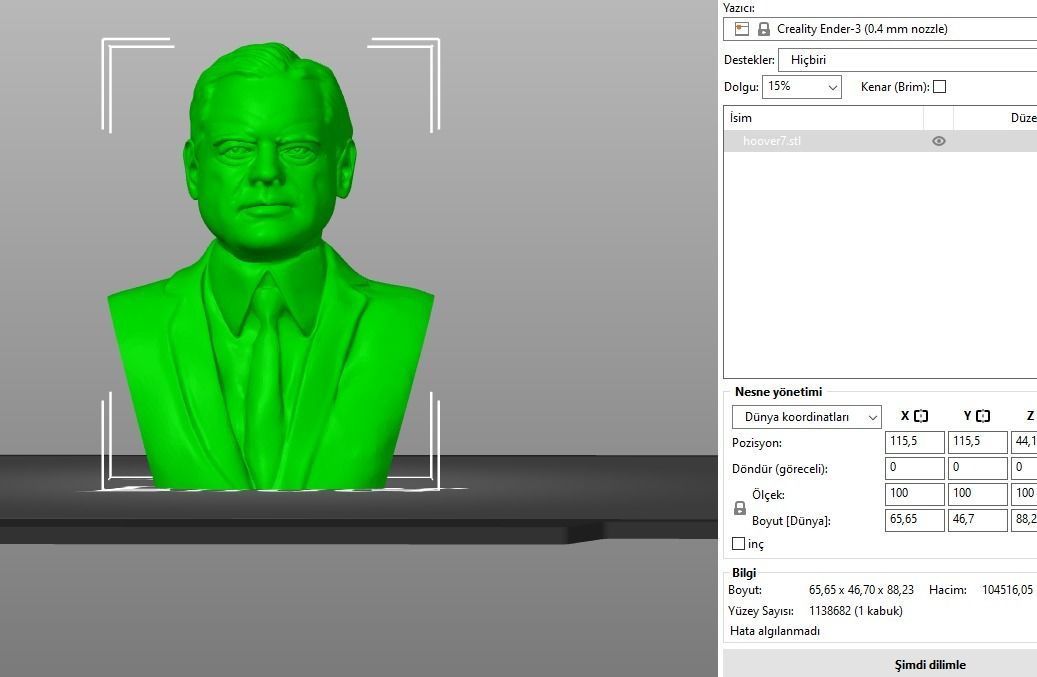Click the Boyut info value 65,65 x 46,70 x 88,23
The image size is (1037, 677).
861,590
